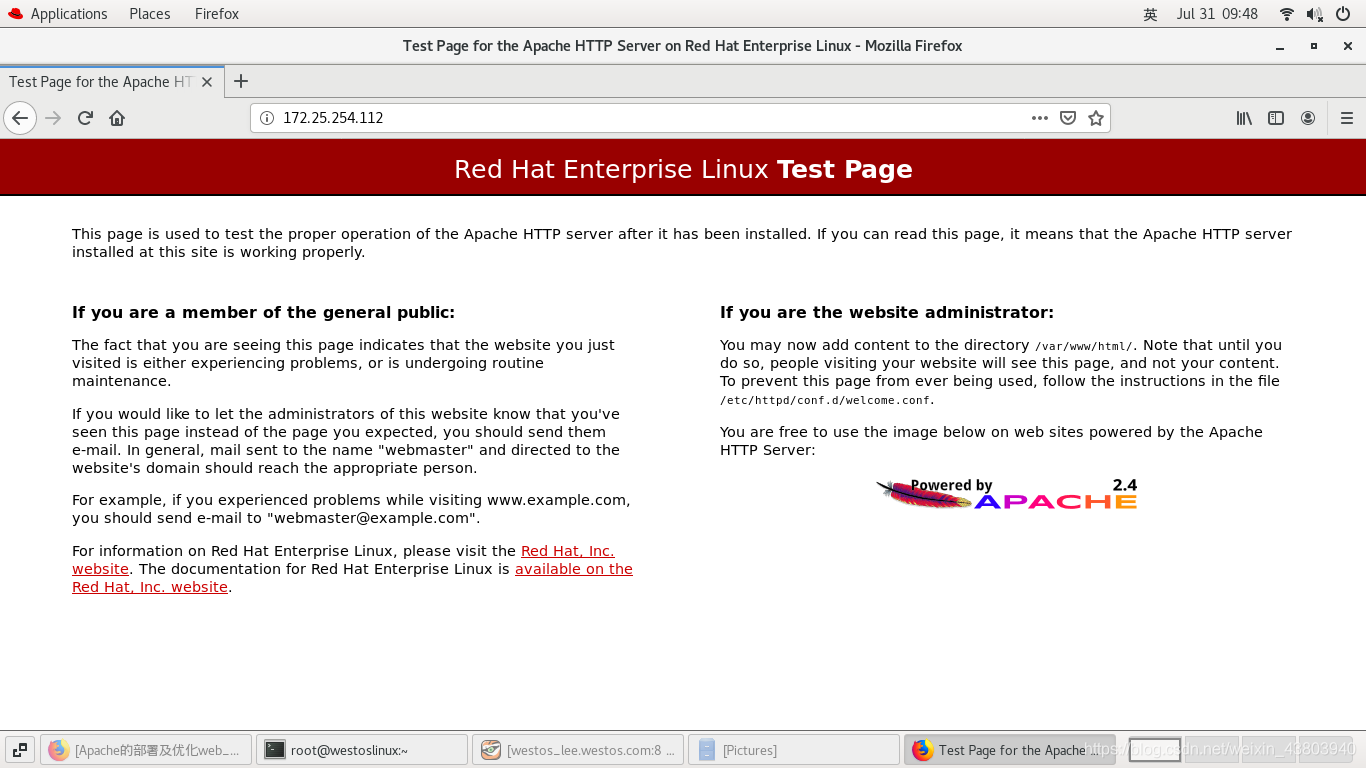Viewport: 1366px width, 768px height.
Task: Open the Firefox account menu
Action: point(1308,118)
